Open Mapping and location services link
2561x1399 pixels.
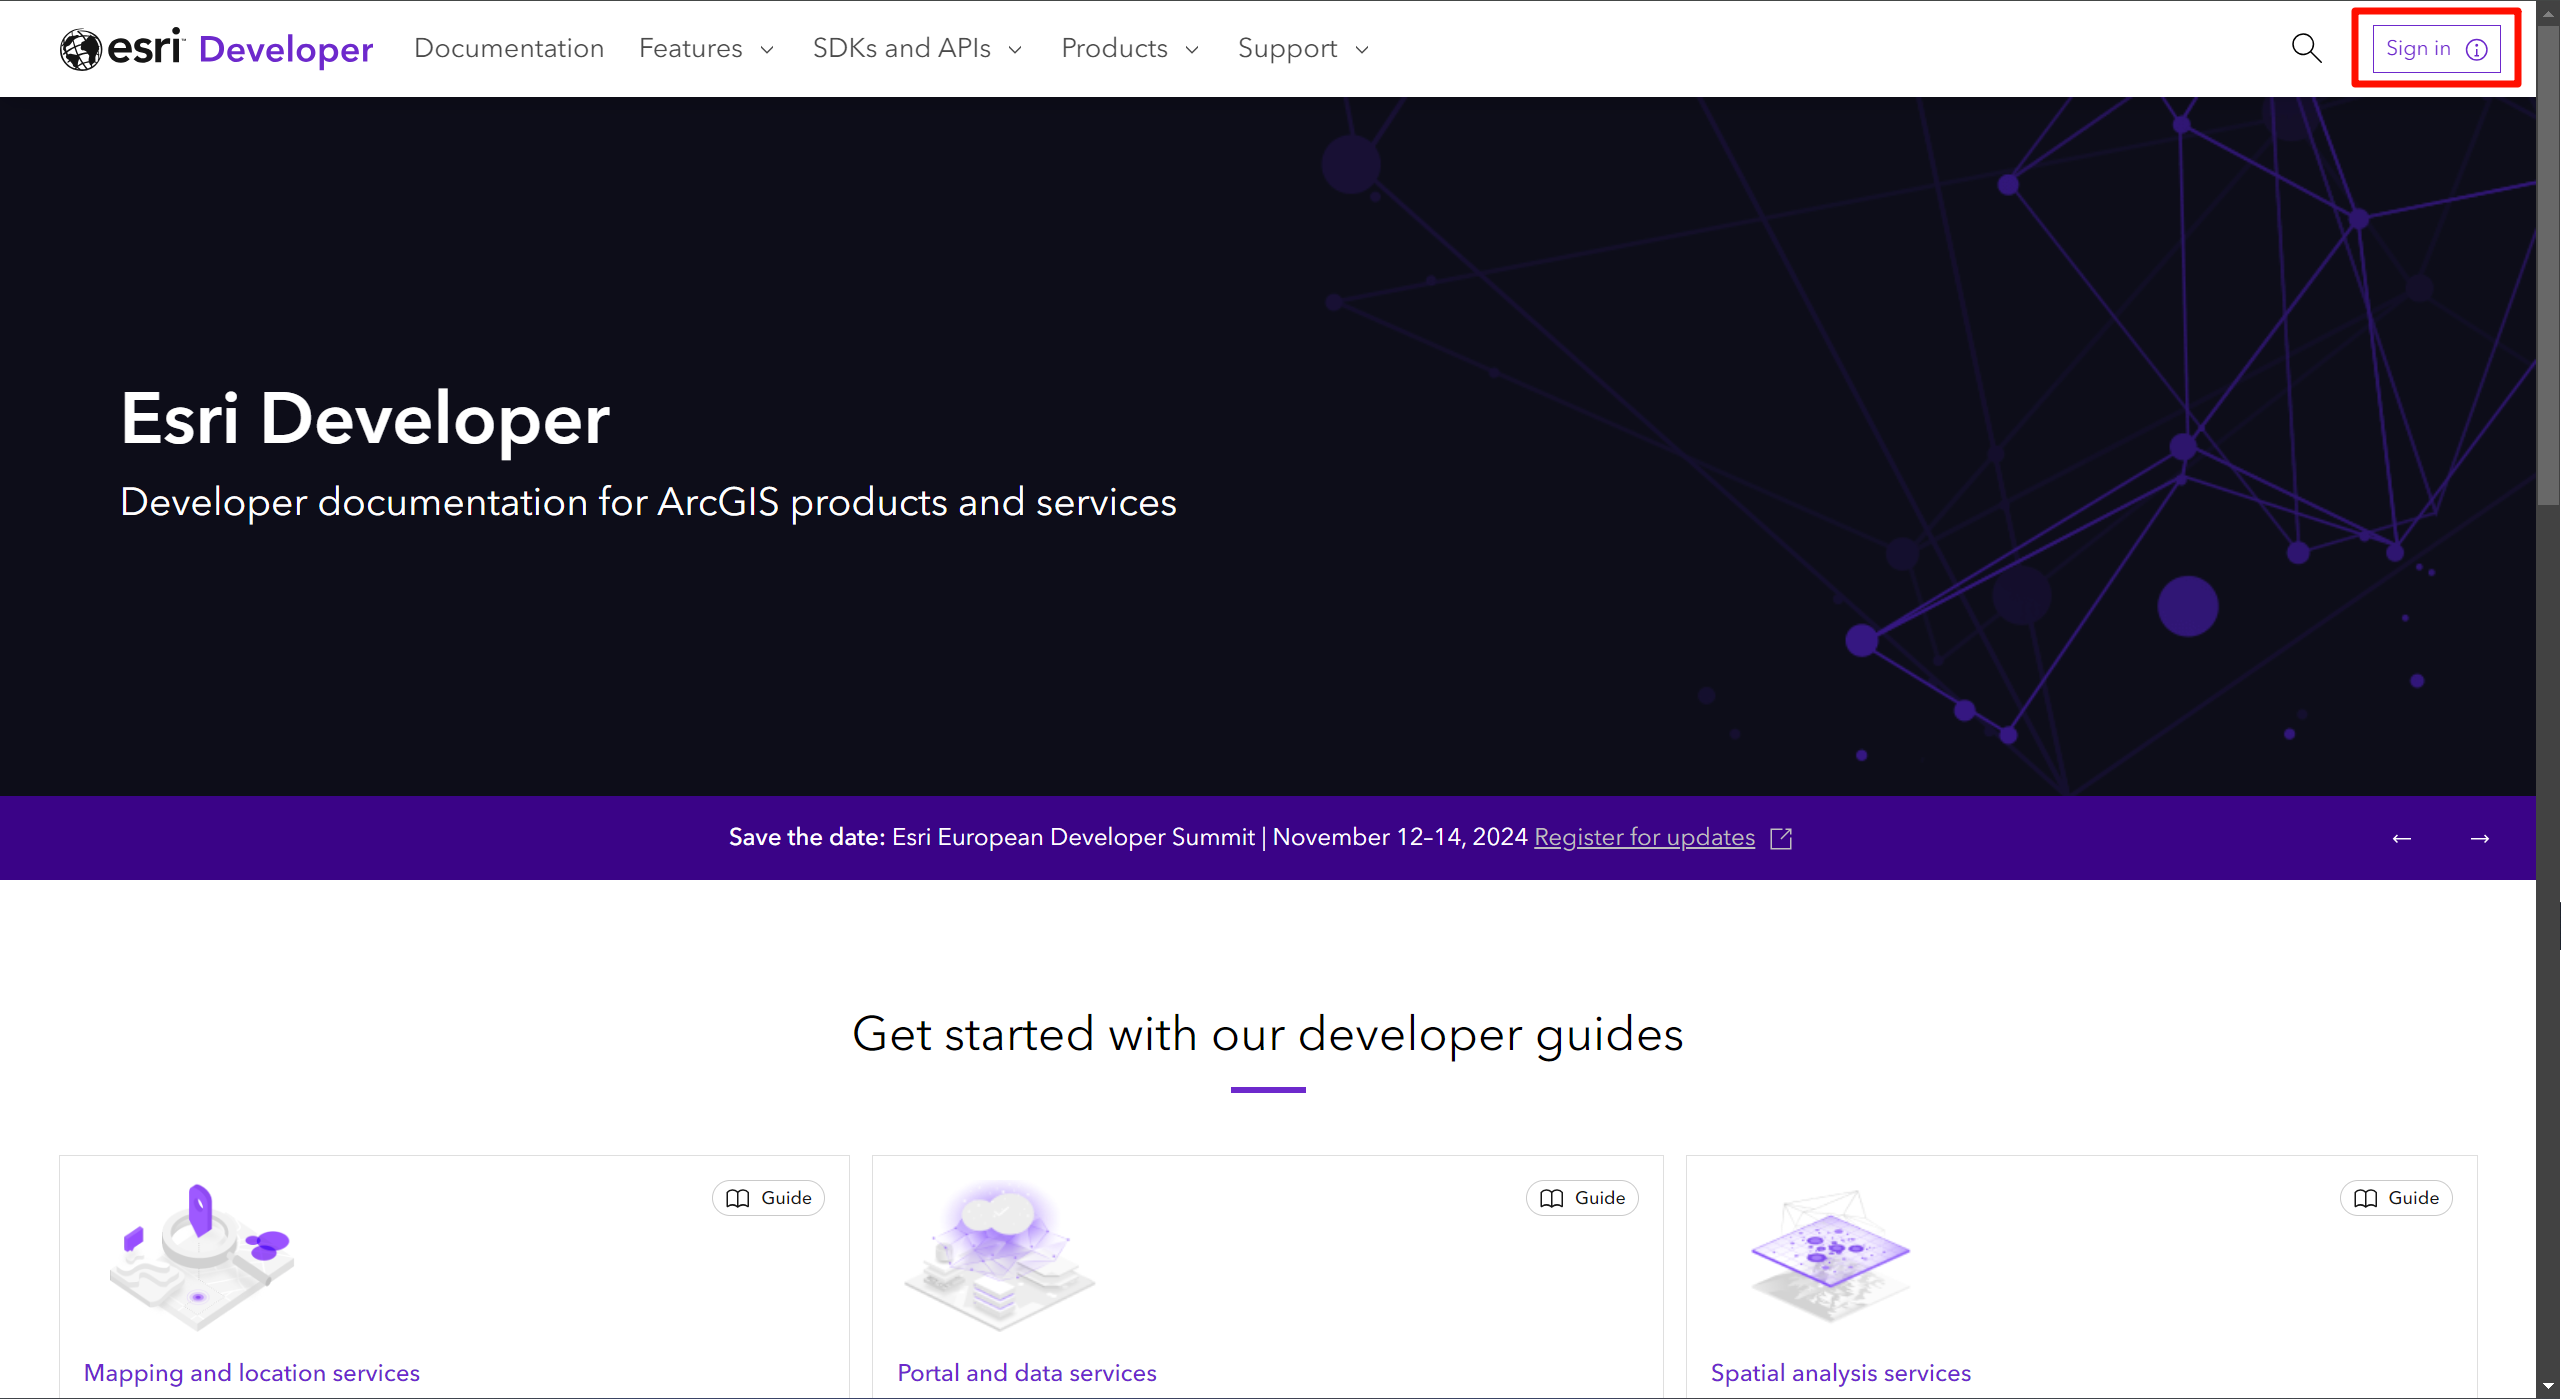click(x=252, y=1373)
